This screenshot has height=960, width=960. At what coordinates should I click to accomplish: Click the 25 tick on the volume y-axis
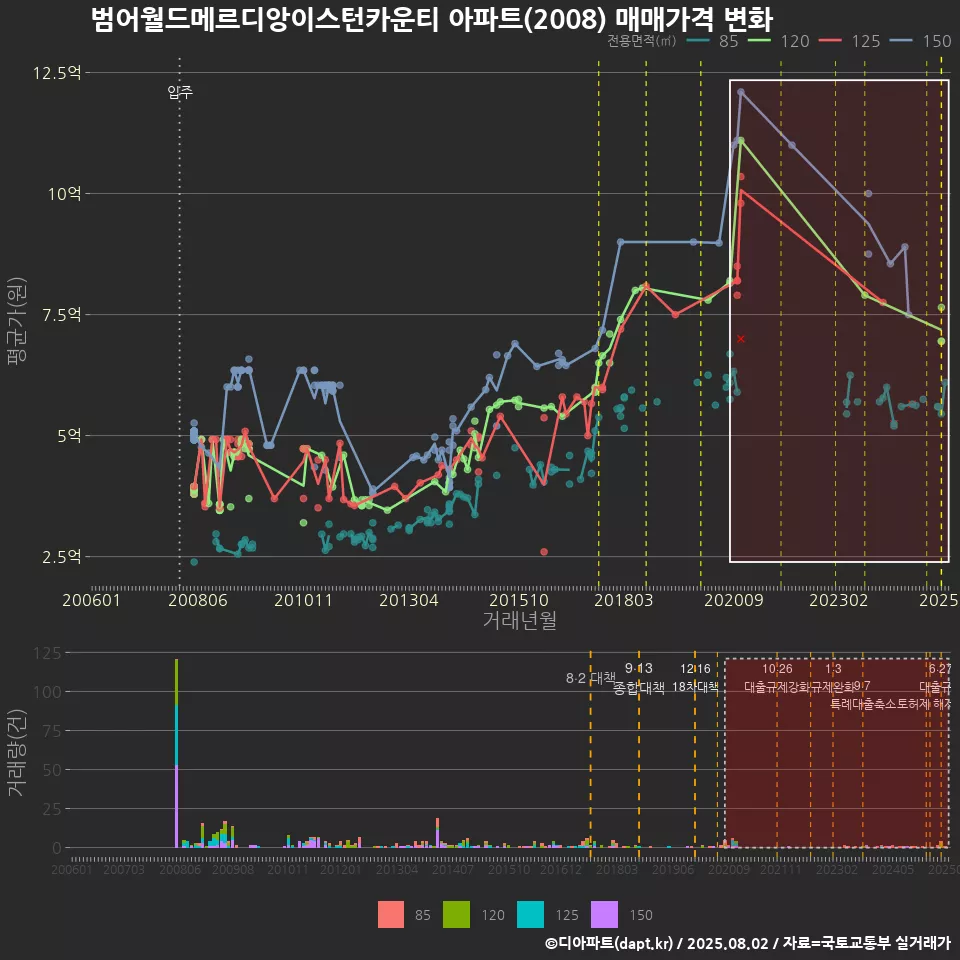pyautogui.click(x=52, y=809)
